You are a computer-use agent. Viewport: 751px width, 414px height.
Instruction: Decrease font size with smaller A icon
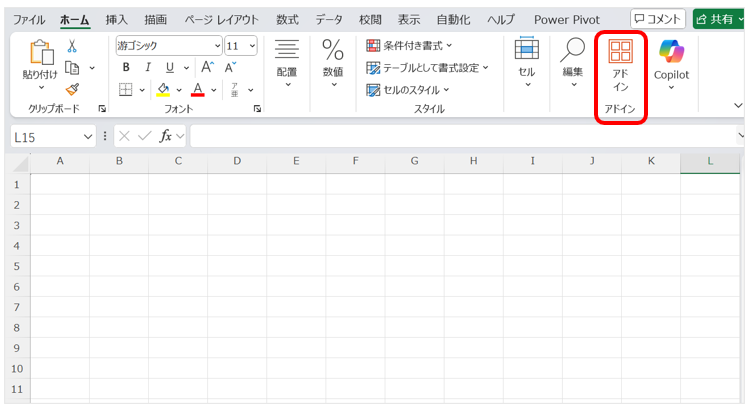pos(230,67)
